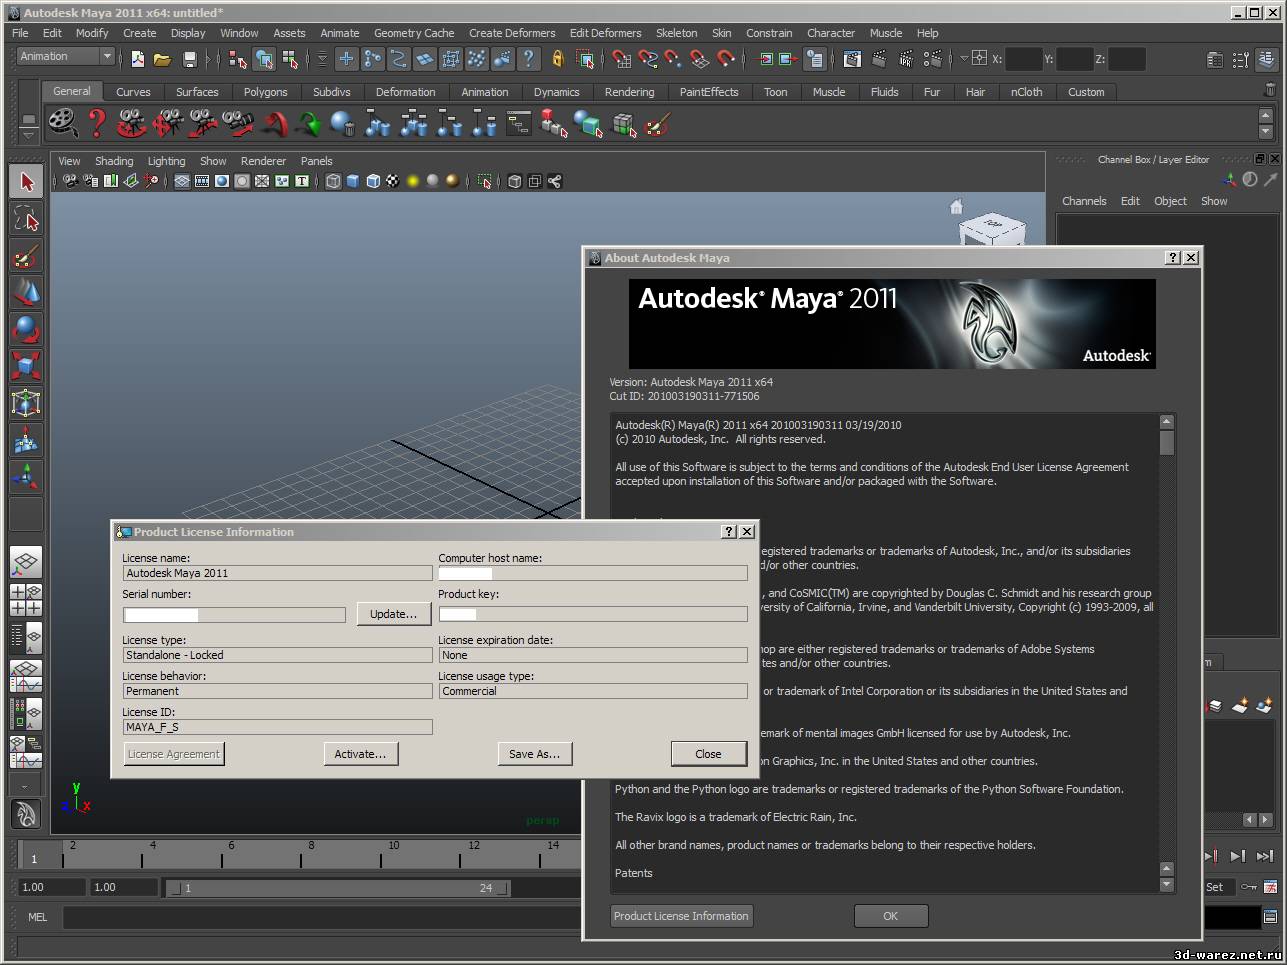Viewport: 1287px width, 965px height.
Task: Expand the shelf options arrow
Action: [x=28, y=134]
